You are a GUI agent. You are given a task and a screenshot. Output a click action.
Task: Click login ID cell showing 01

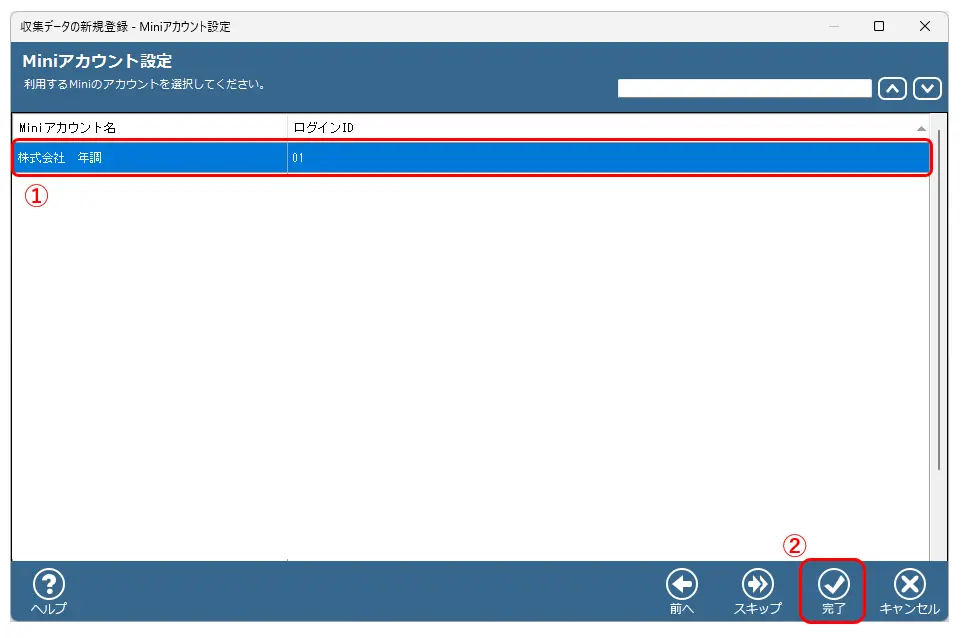click(x=600, y=158)
